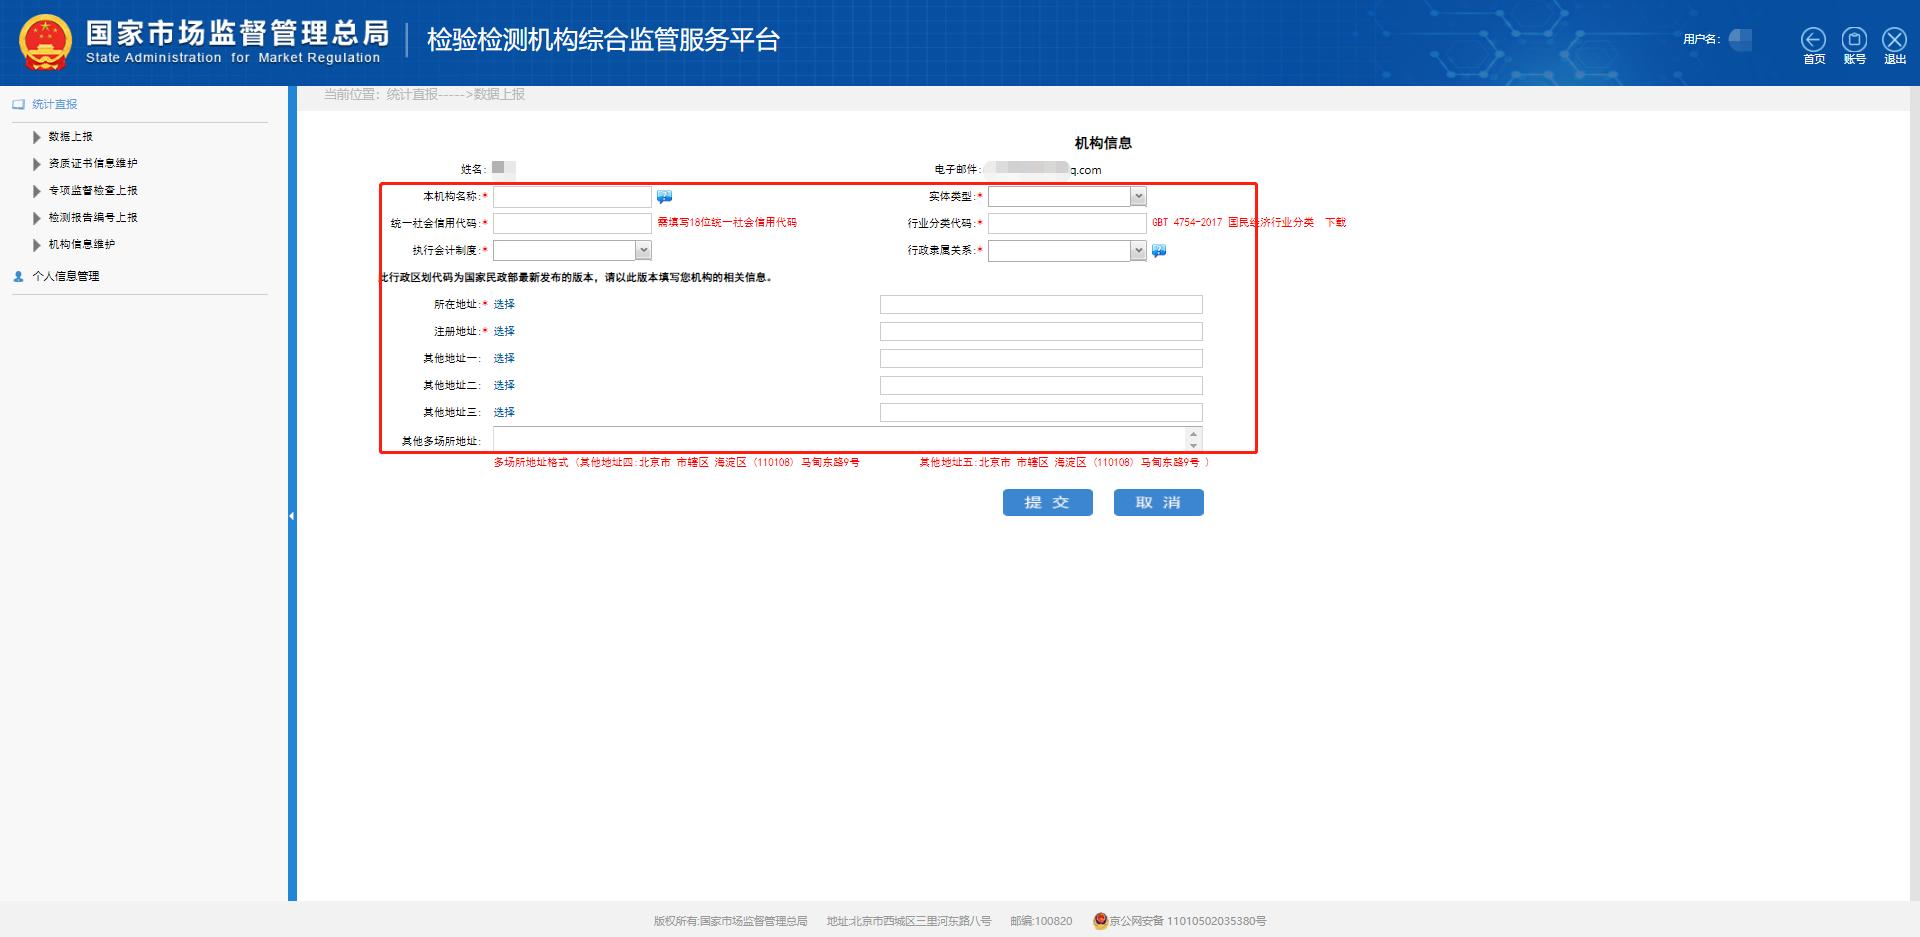Open the 账号 account icon
Image resolution: width=1920 pixels, height=937 pixels.
click(1854, 39)
